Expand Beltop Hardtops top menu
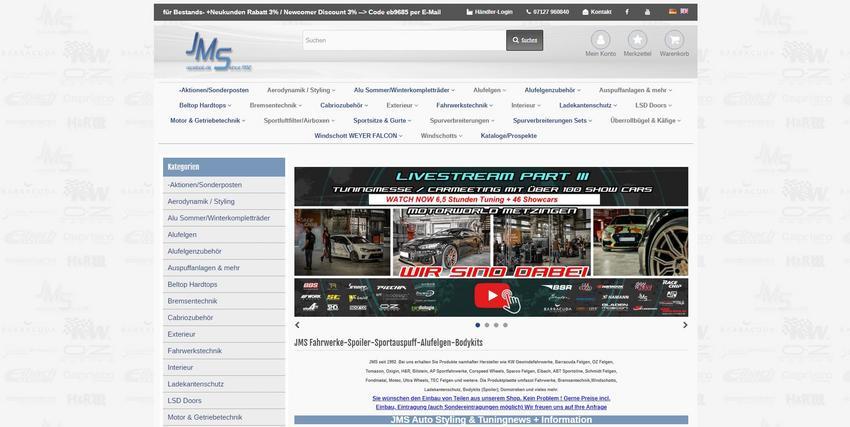The width and height of the screenshot is (850, 427). click(205, 106)
